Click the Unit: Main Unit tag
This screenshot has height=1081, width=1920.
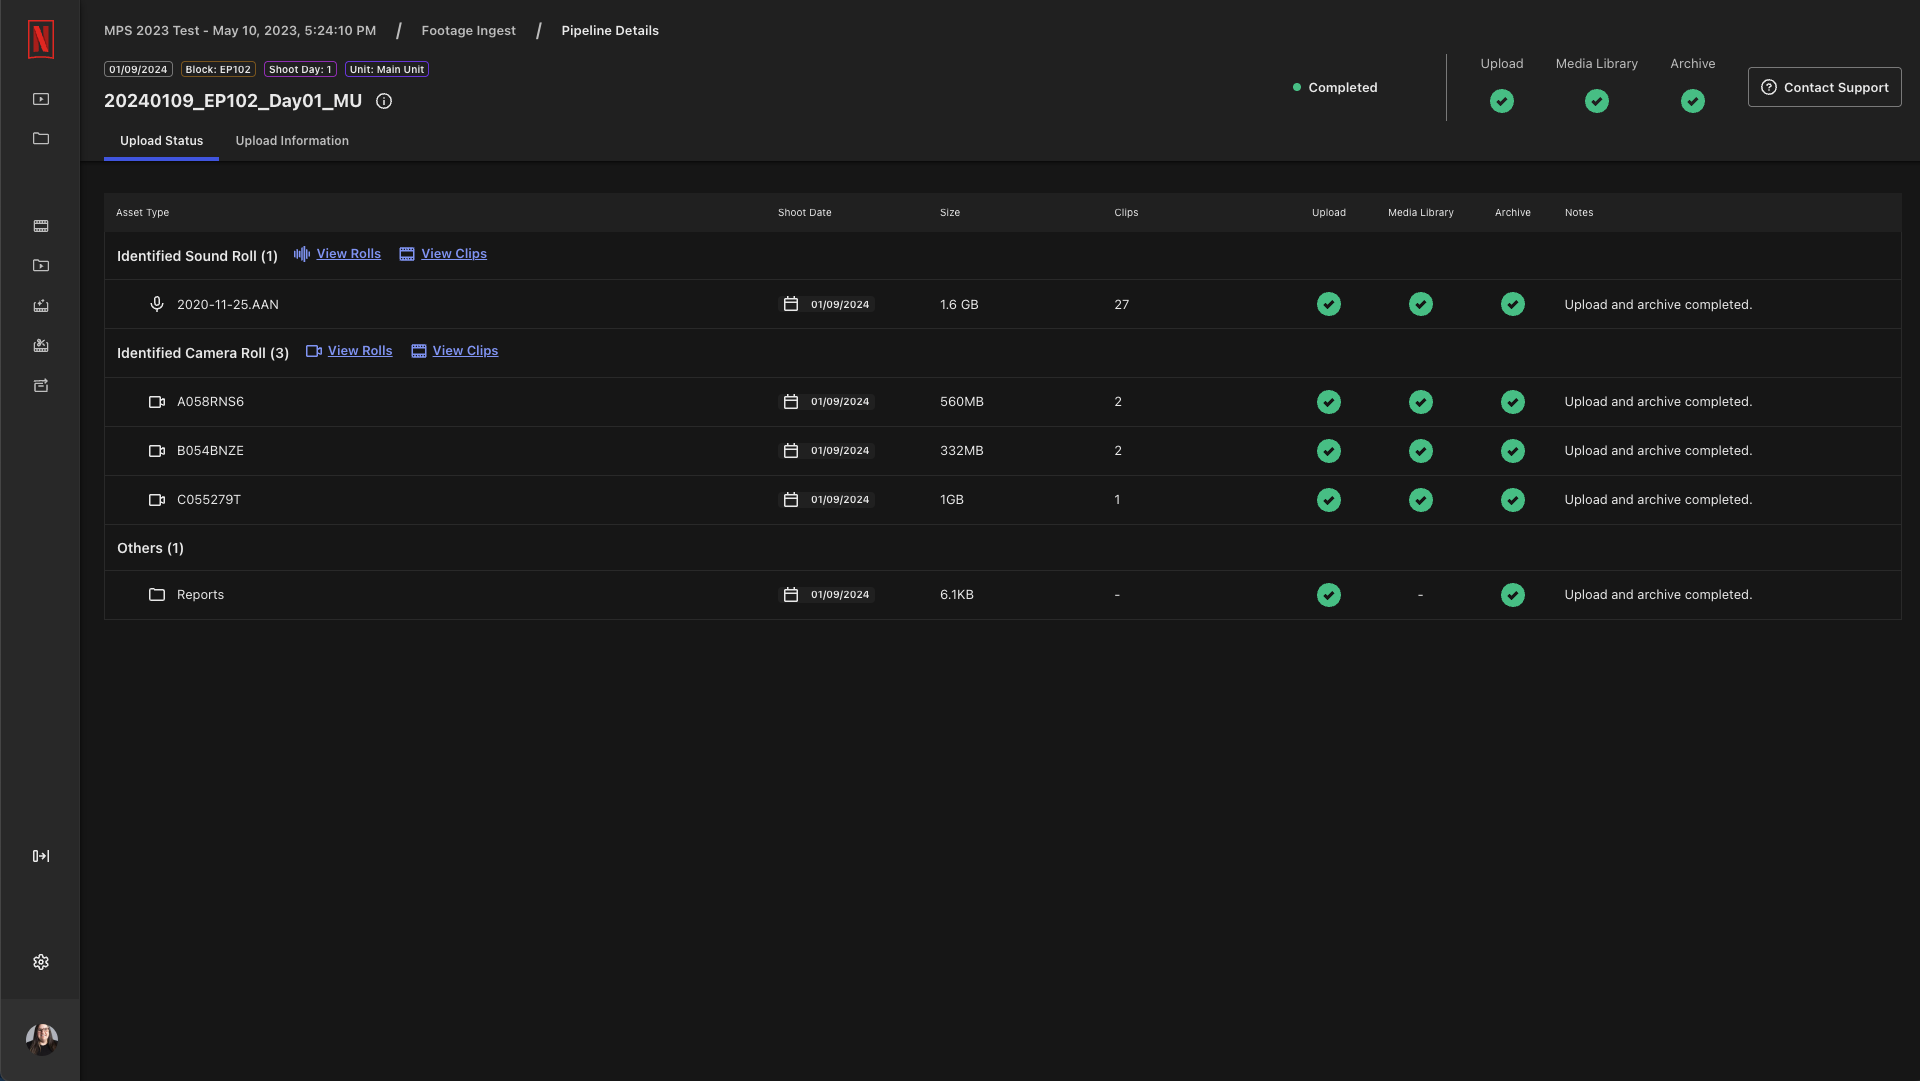point(387,69)
